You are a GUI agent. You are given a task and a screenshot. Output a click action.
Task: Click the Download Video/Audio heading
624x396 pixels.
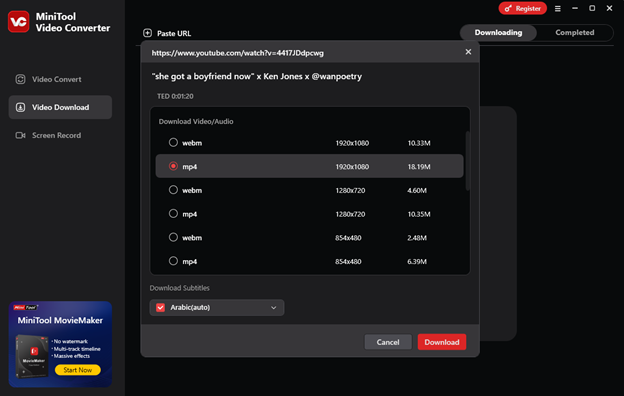tap(196, 121)
